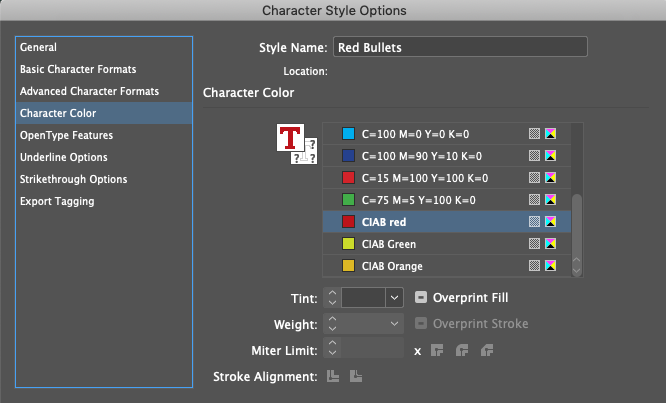Open Strikethrough Options section
The width and height of the screenshot is (666, 403).
click(x=104, y=179)
